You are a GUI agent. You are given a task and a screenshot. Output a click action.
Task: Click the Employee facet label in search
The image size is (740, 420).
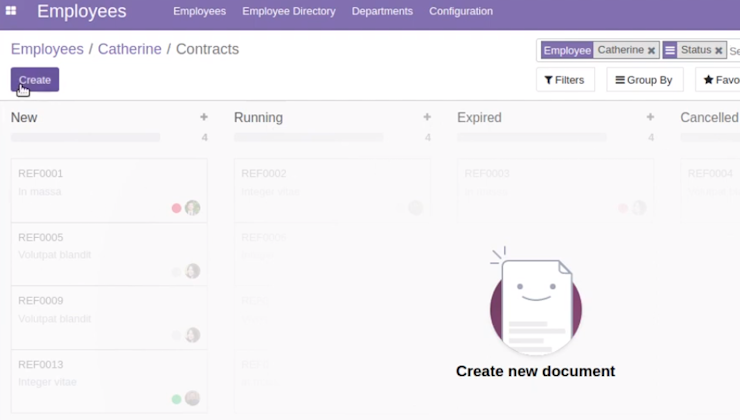pyautogui.click(x=567, y=50)
